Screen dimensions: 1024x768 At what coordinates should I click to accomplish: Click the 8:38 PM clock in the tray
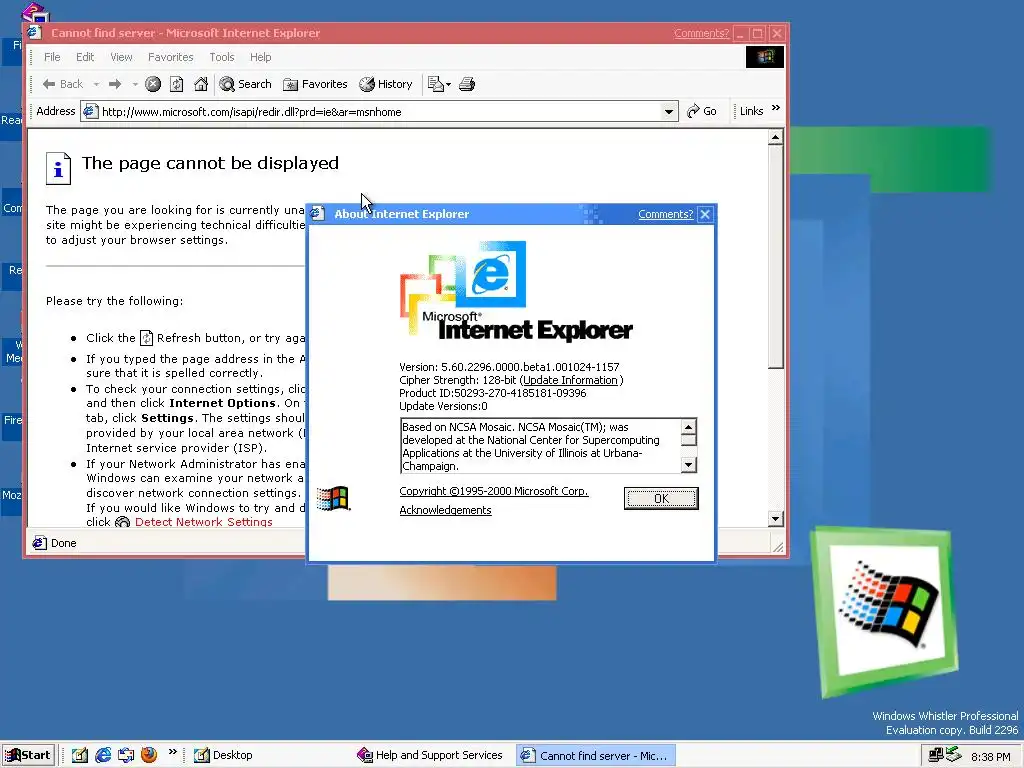991,756
